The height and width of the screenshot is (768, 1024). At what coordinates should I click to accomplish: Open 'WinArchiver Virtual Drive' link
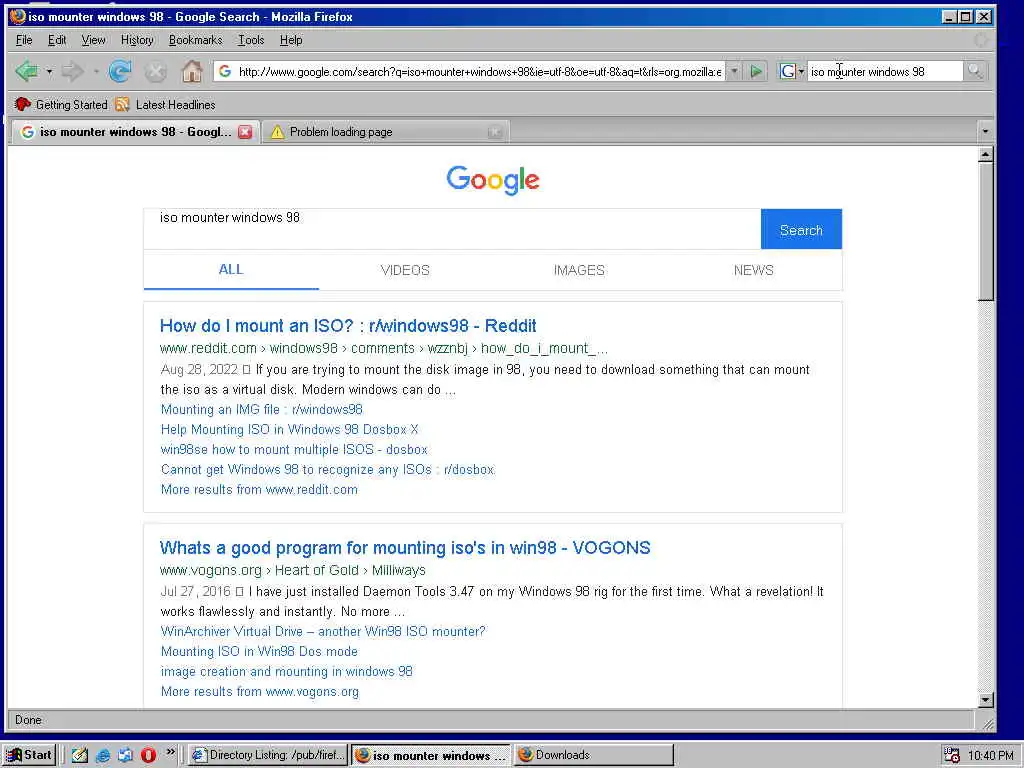pyautogui.click(x=323, y=632)
